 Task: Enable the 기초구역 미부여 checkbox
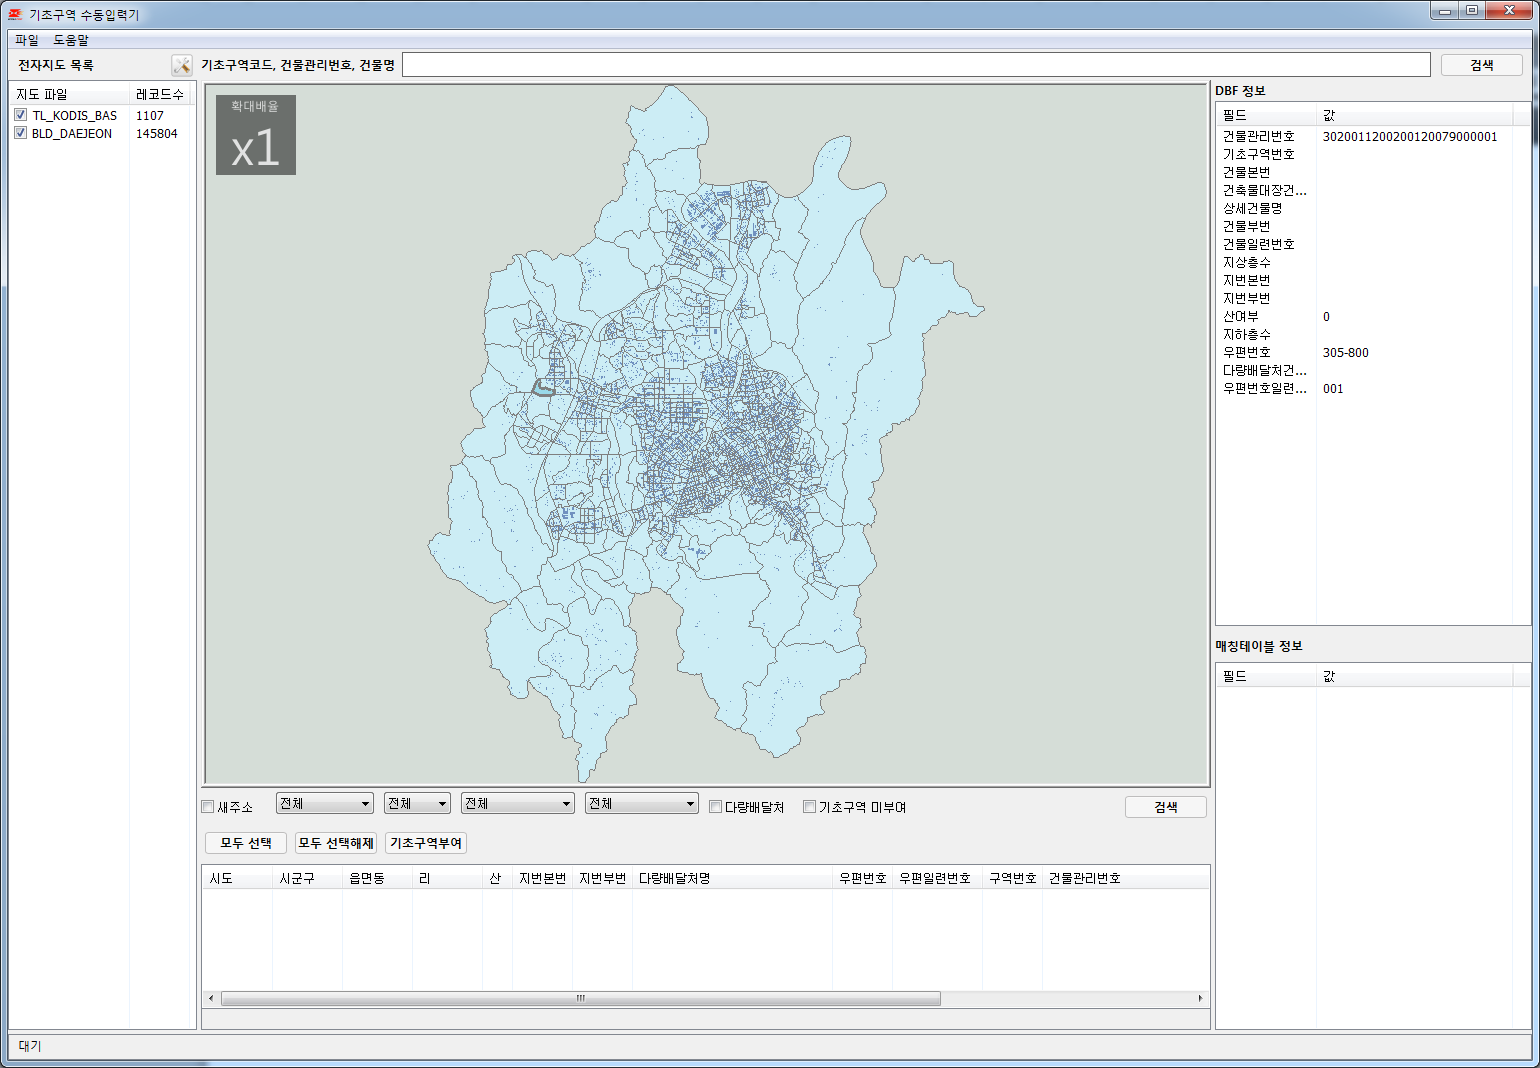click(810, 807)
